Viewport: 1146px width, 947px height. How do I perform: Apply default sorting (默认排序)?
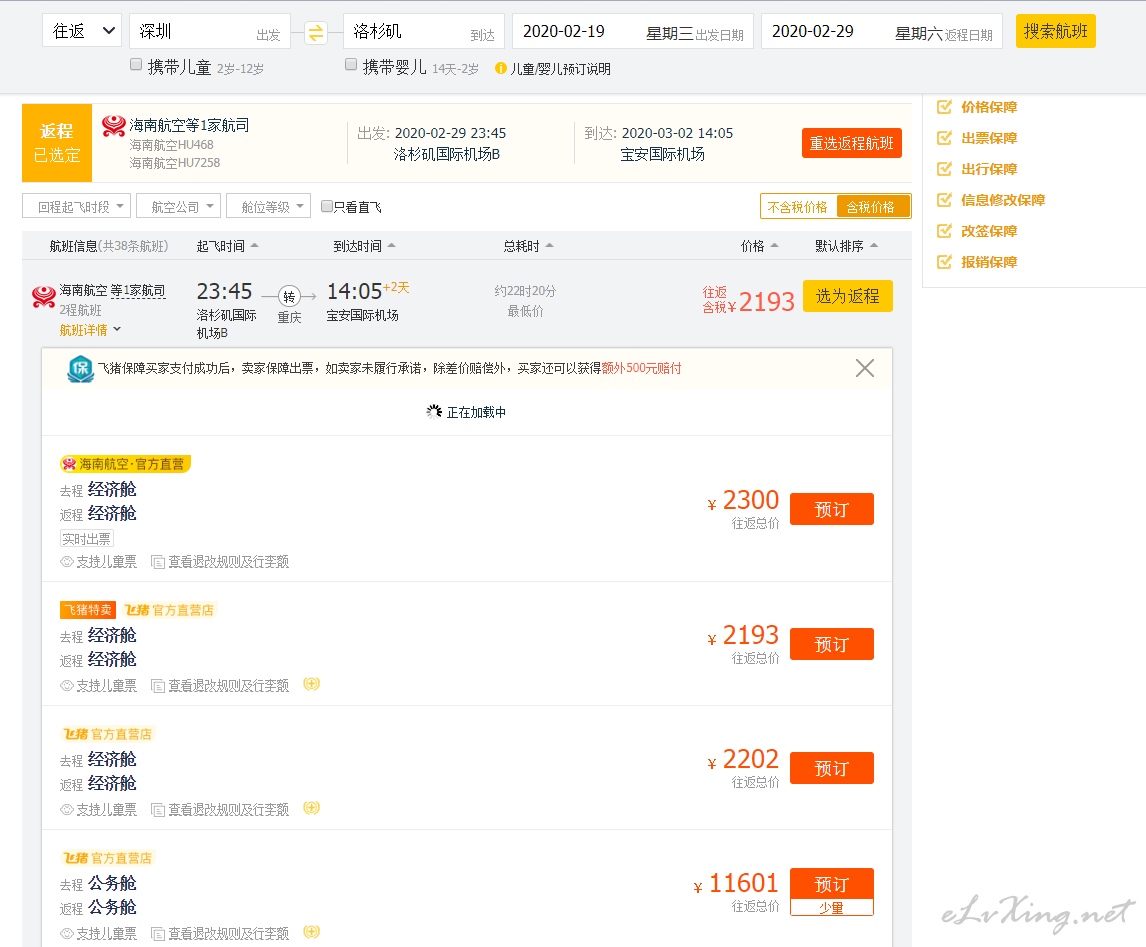(x=846, y=246)
